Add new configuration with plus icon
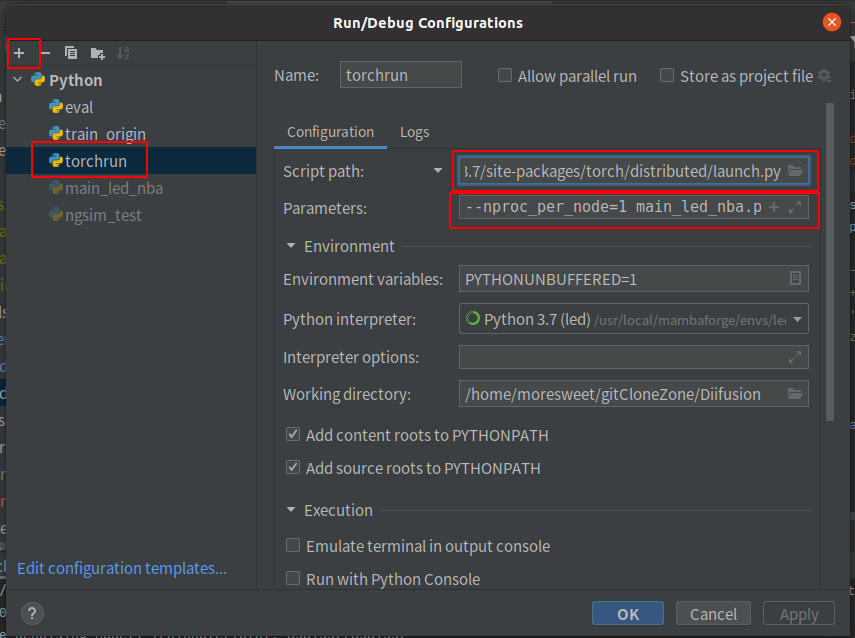The image size is (855, 638). coord(19,53)
